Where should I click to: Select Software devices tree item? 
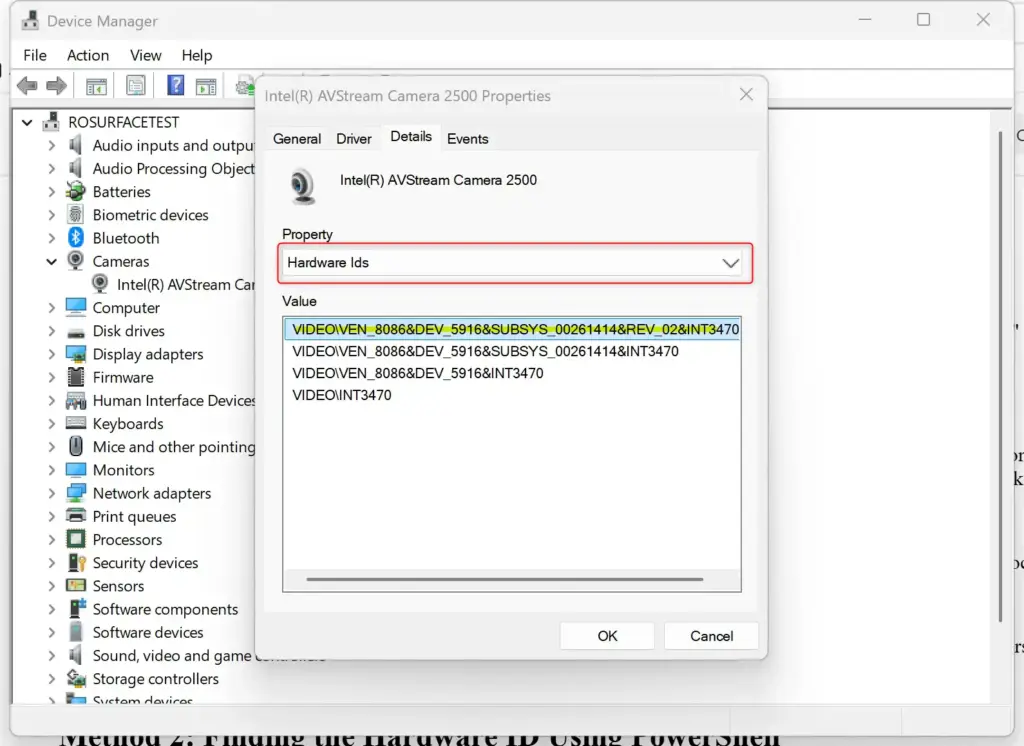(148, 632)
